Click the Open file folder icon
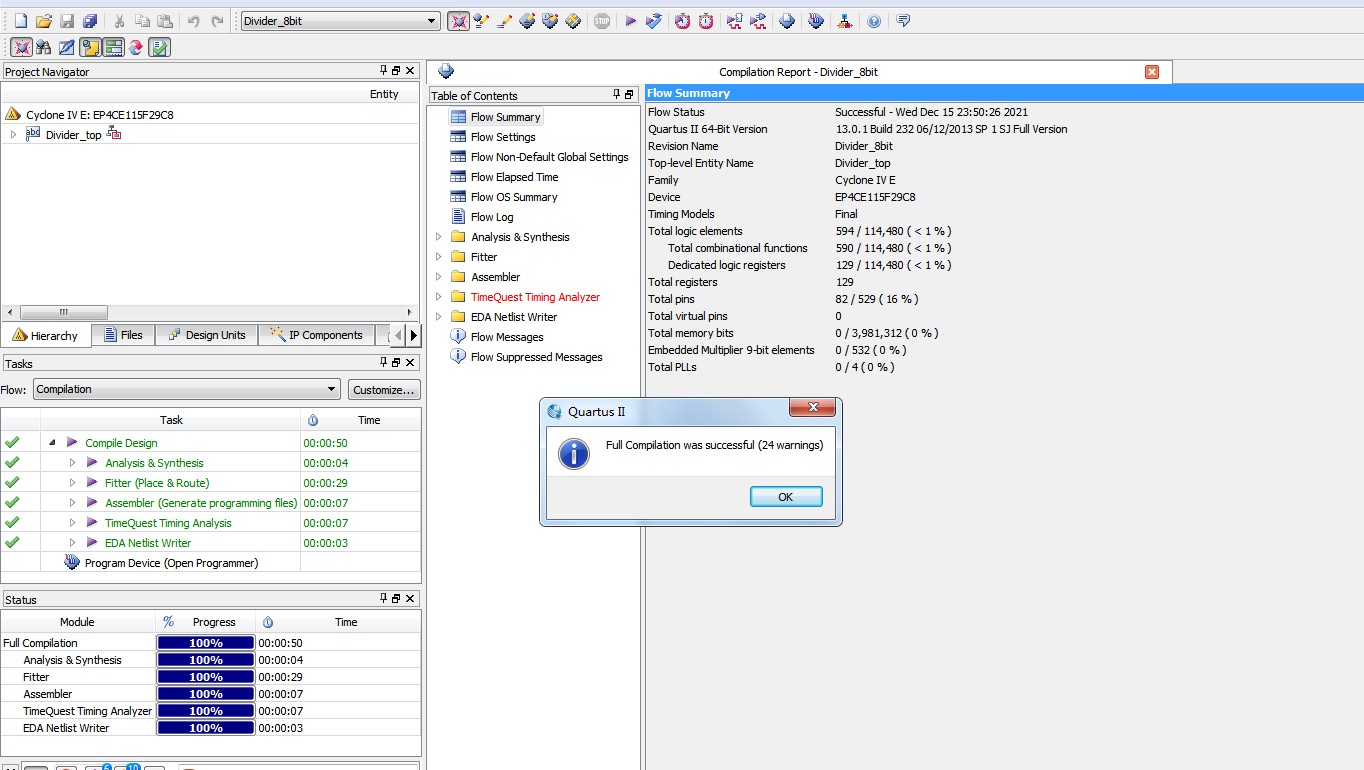The width and height of the screenshot is (1364, 770). 43,21
